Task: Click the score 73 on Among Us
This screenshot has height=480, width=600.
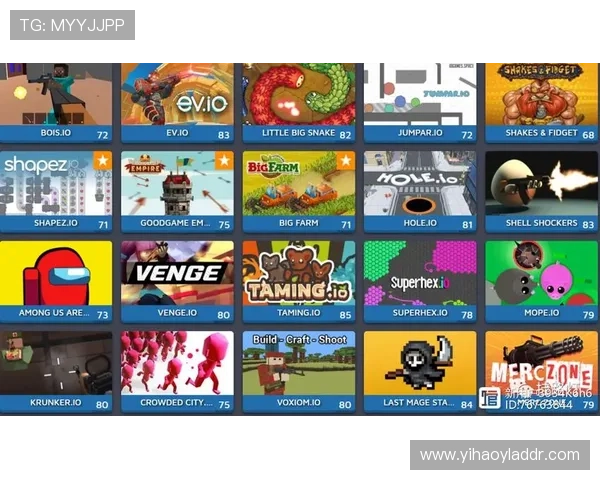Action: (103, 315)
